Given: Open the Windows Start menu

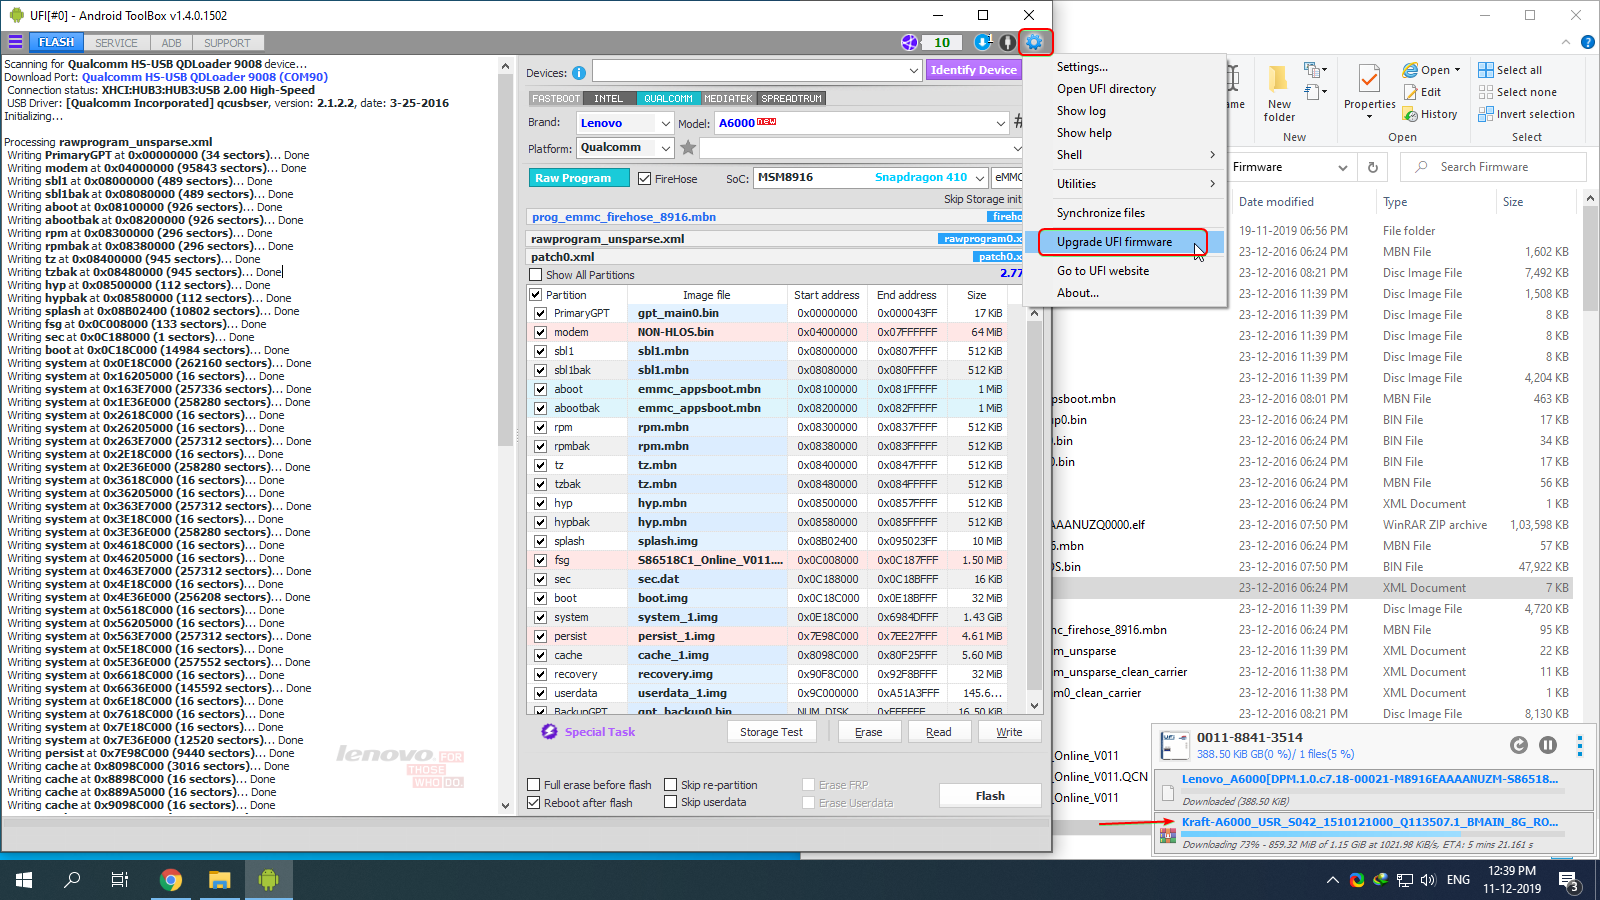Looking at the screenshot, I should tap(24, 880).
